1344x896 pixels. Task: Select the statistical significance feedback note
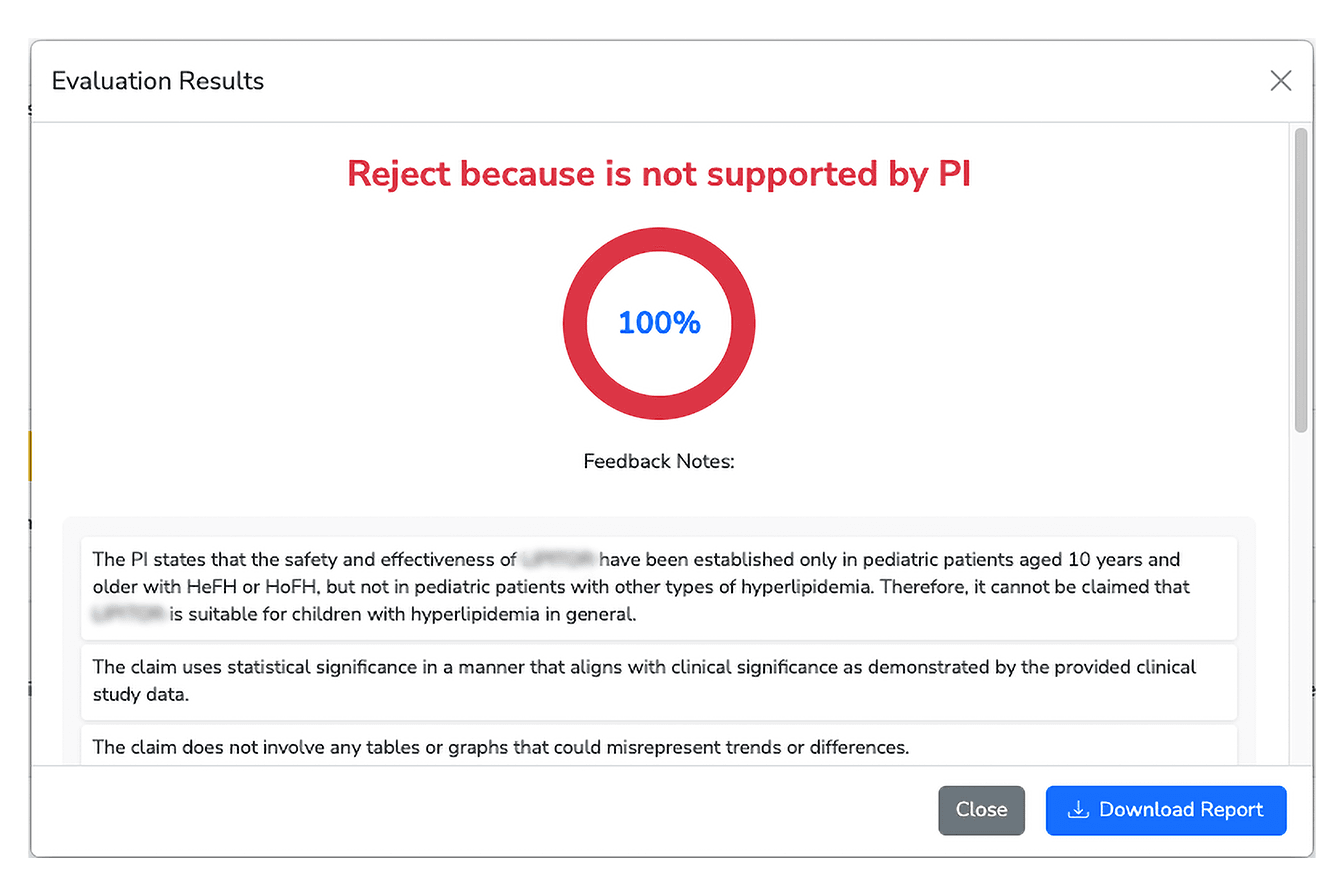(x=658, y=681)
